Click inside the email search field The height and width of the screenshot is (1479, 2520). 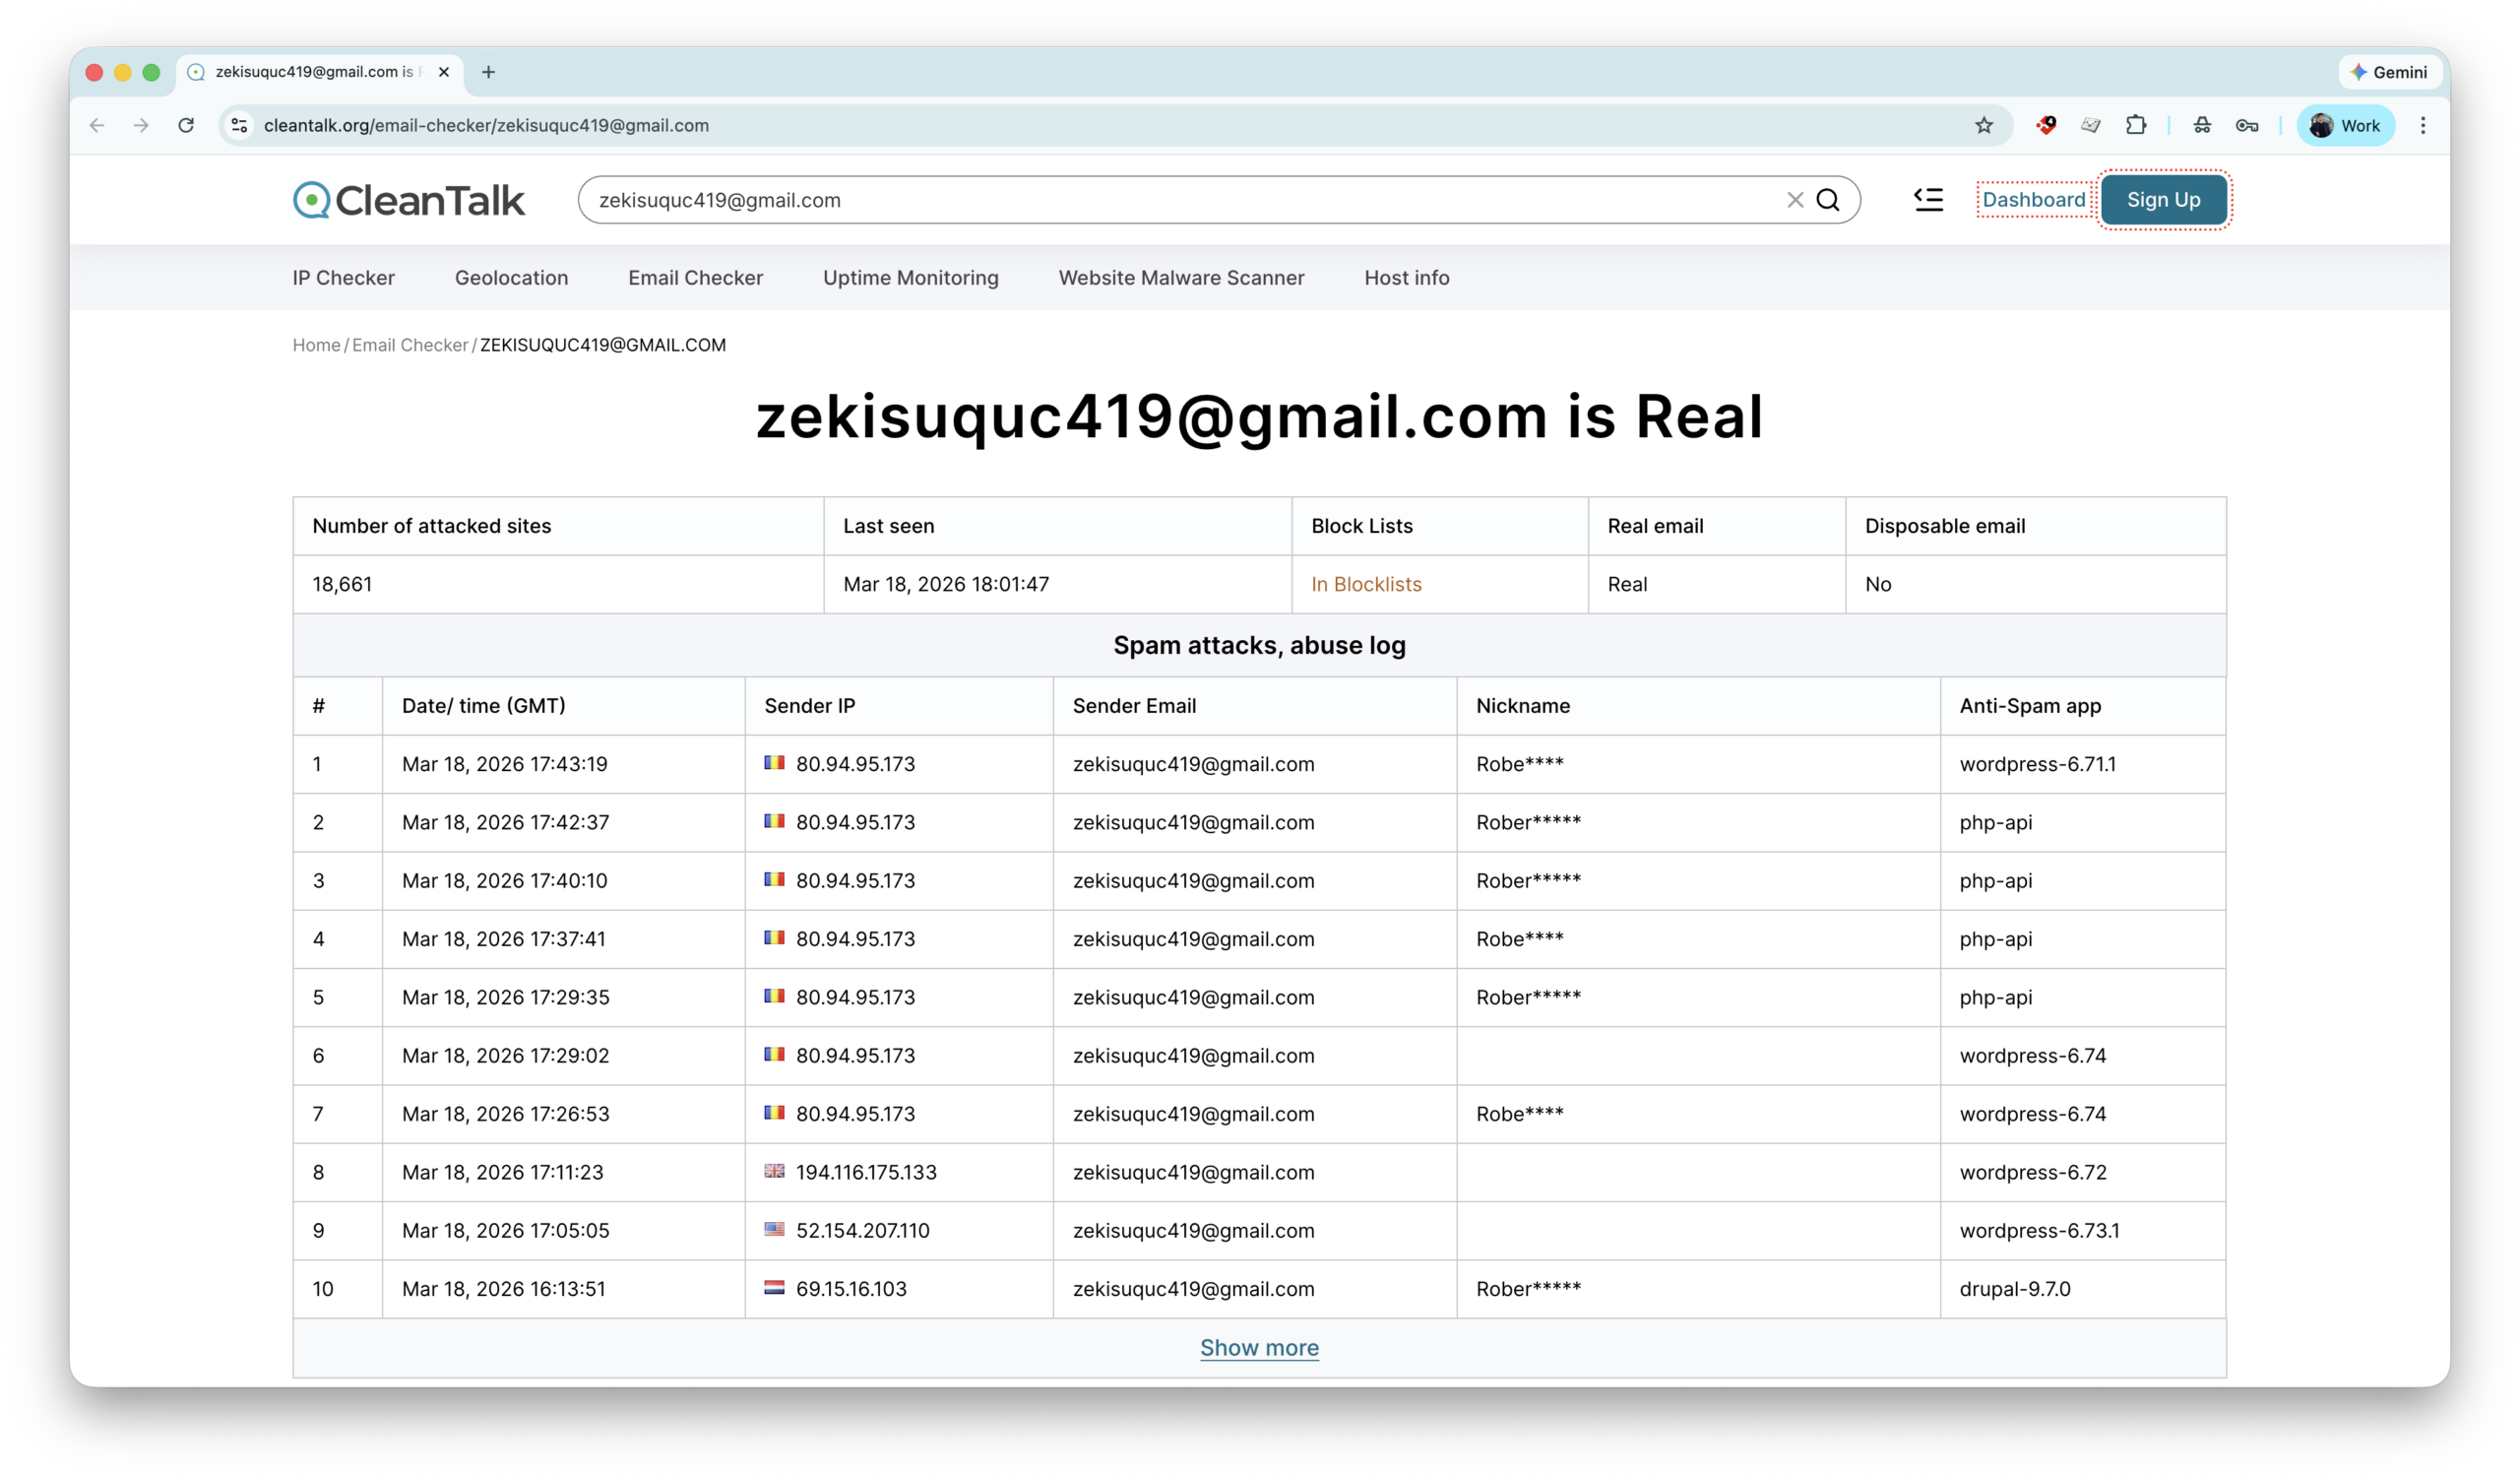point(1100,199)
